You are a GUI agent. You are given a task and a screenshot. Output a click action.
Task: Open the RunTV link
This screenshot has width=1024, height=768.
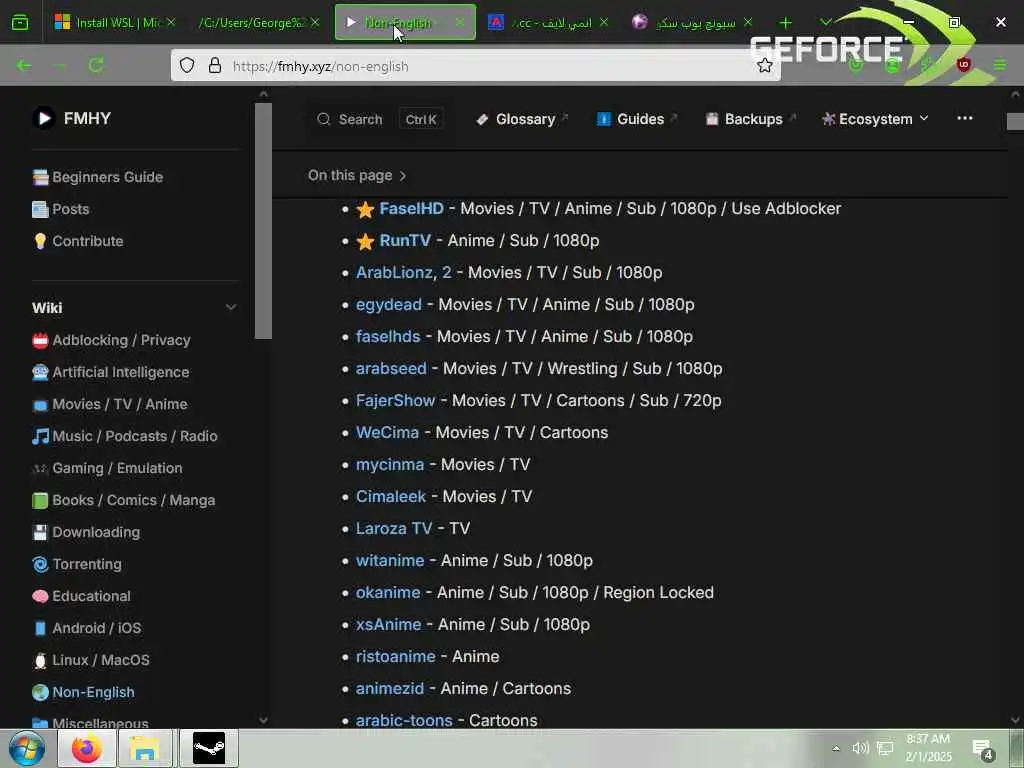[405, 240]
